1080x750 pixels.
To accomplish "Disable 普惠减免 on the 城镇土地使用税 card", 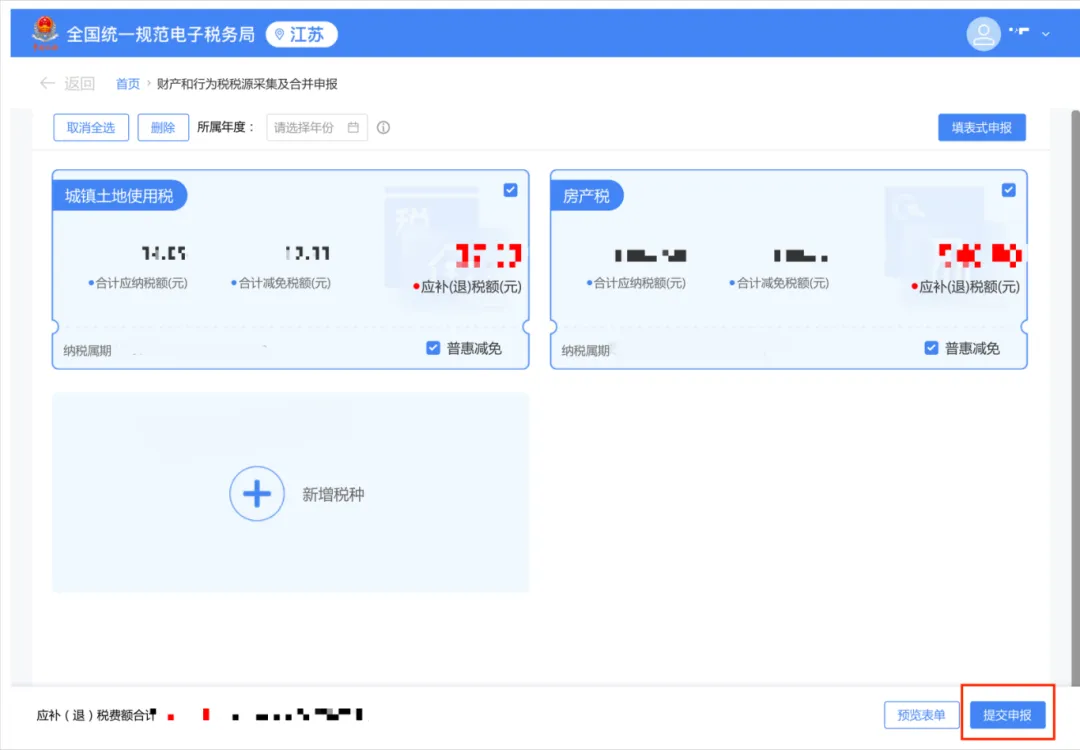I will coord(433,348).
